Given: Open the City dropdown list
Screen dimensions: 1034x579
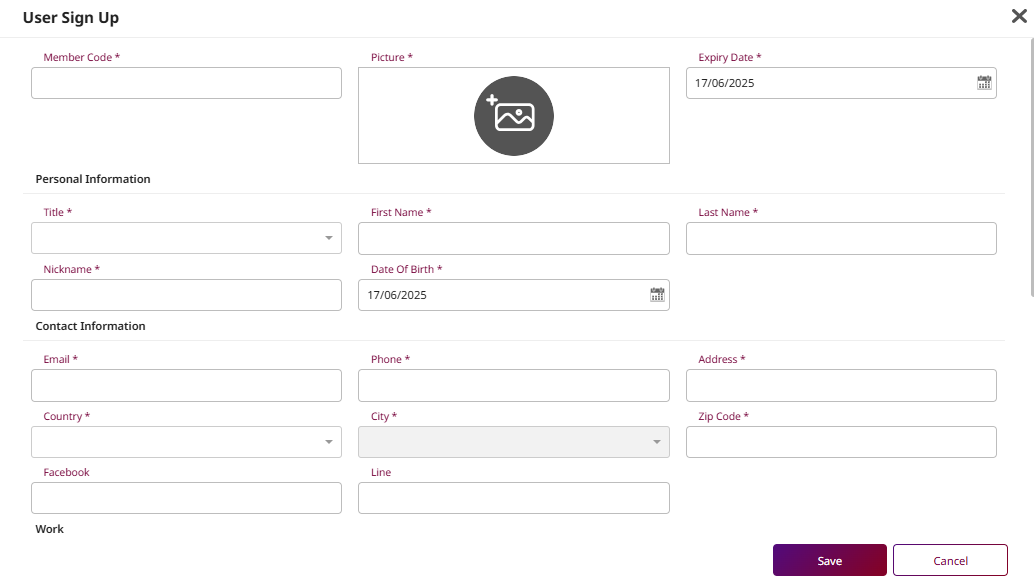Looking at the screenshot, I should pos(513,442).
